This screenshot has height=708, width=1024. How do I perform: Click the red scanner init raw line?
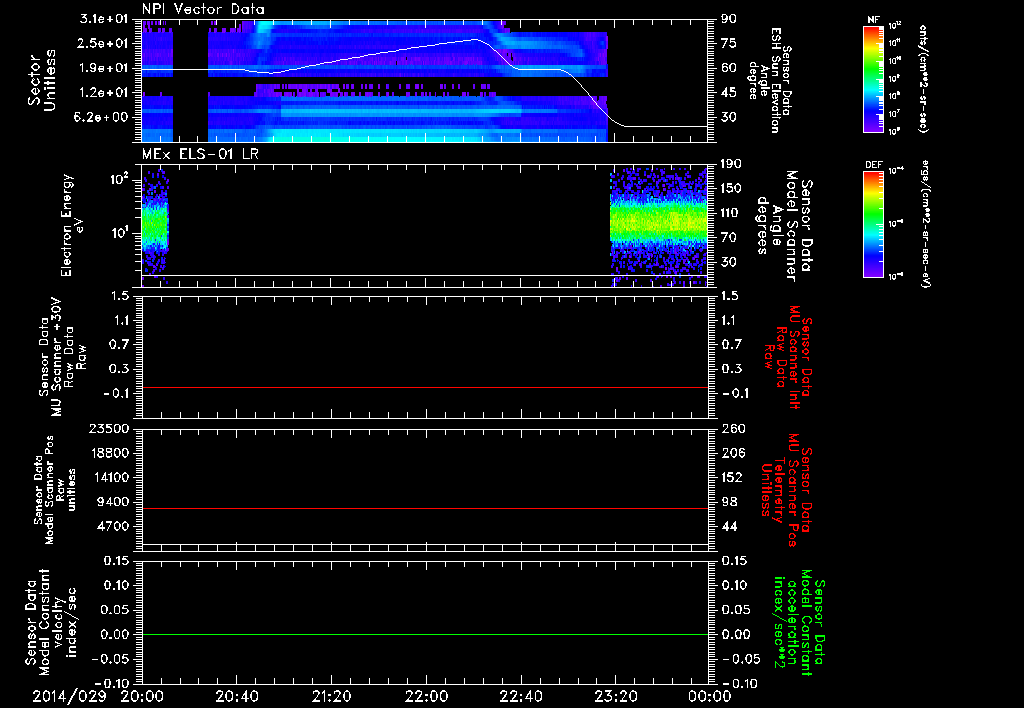[425, 387]
